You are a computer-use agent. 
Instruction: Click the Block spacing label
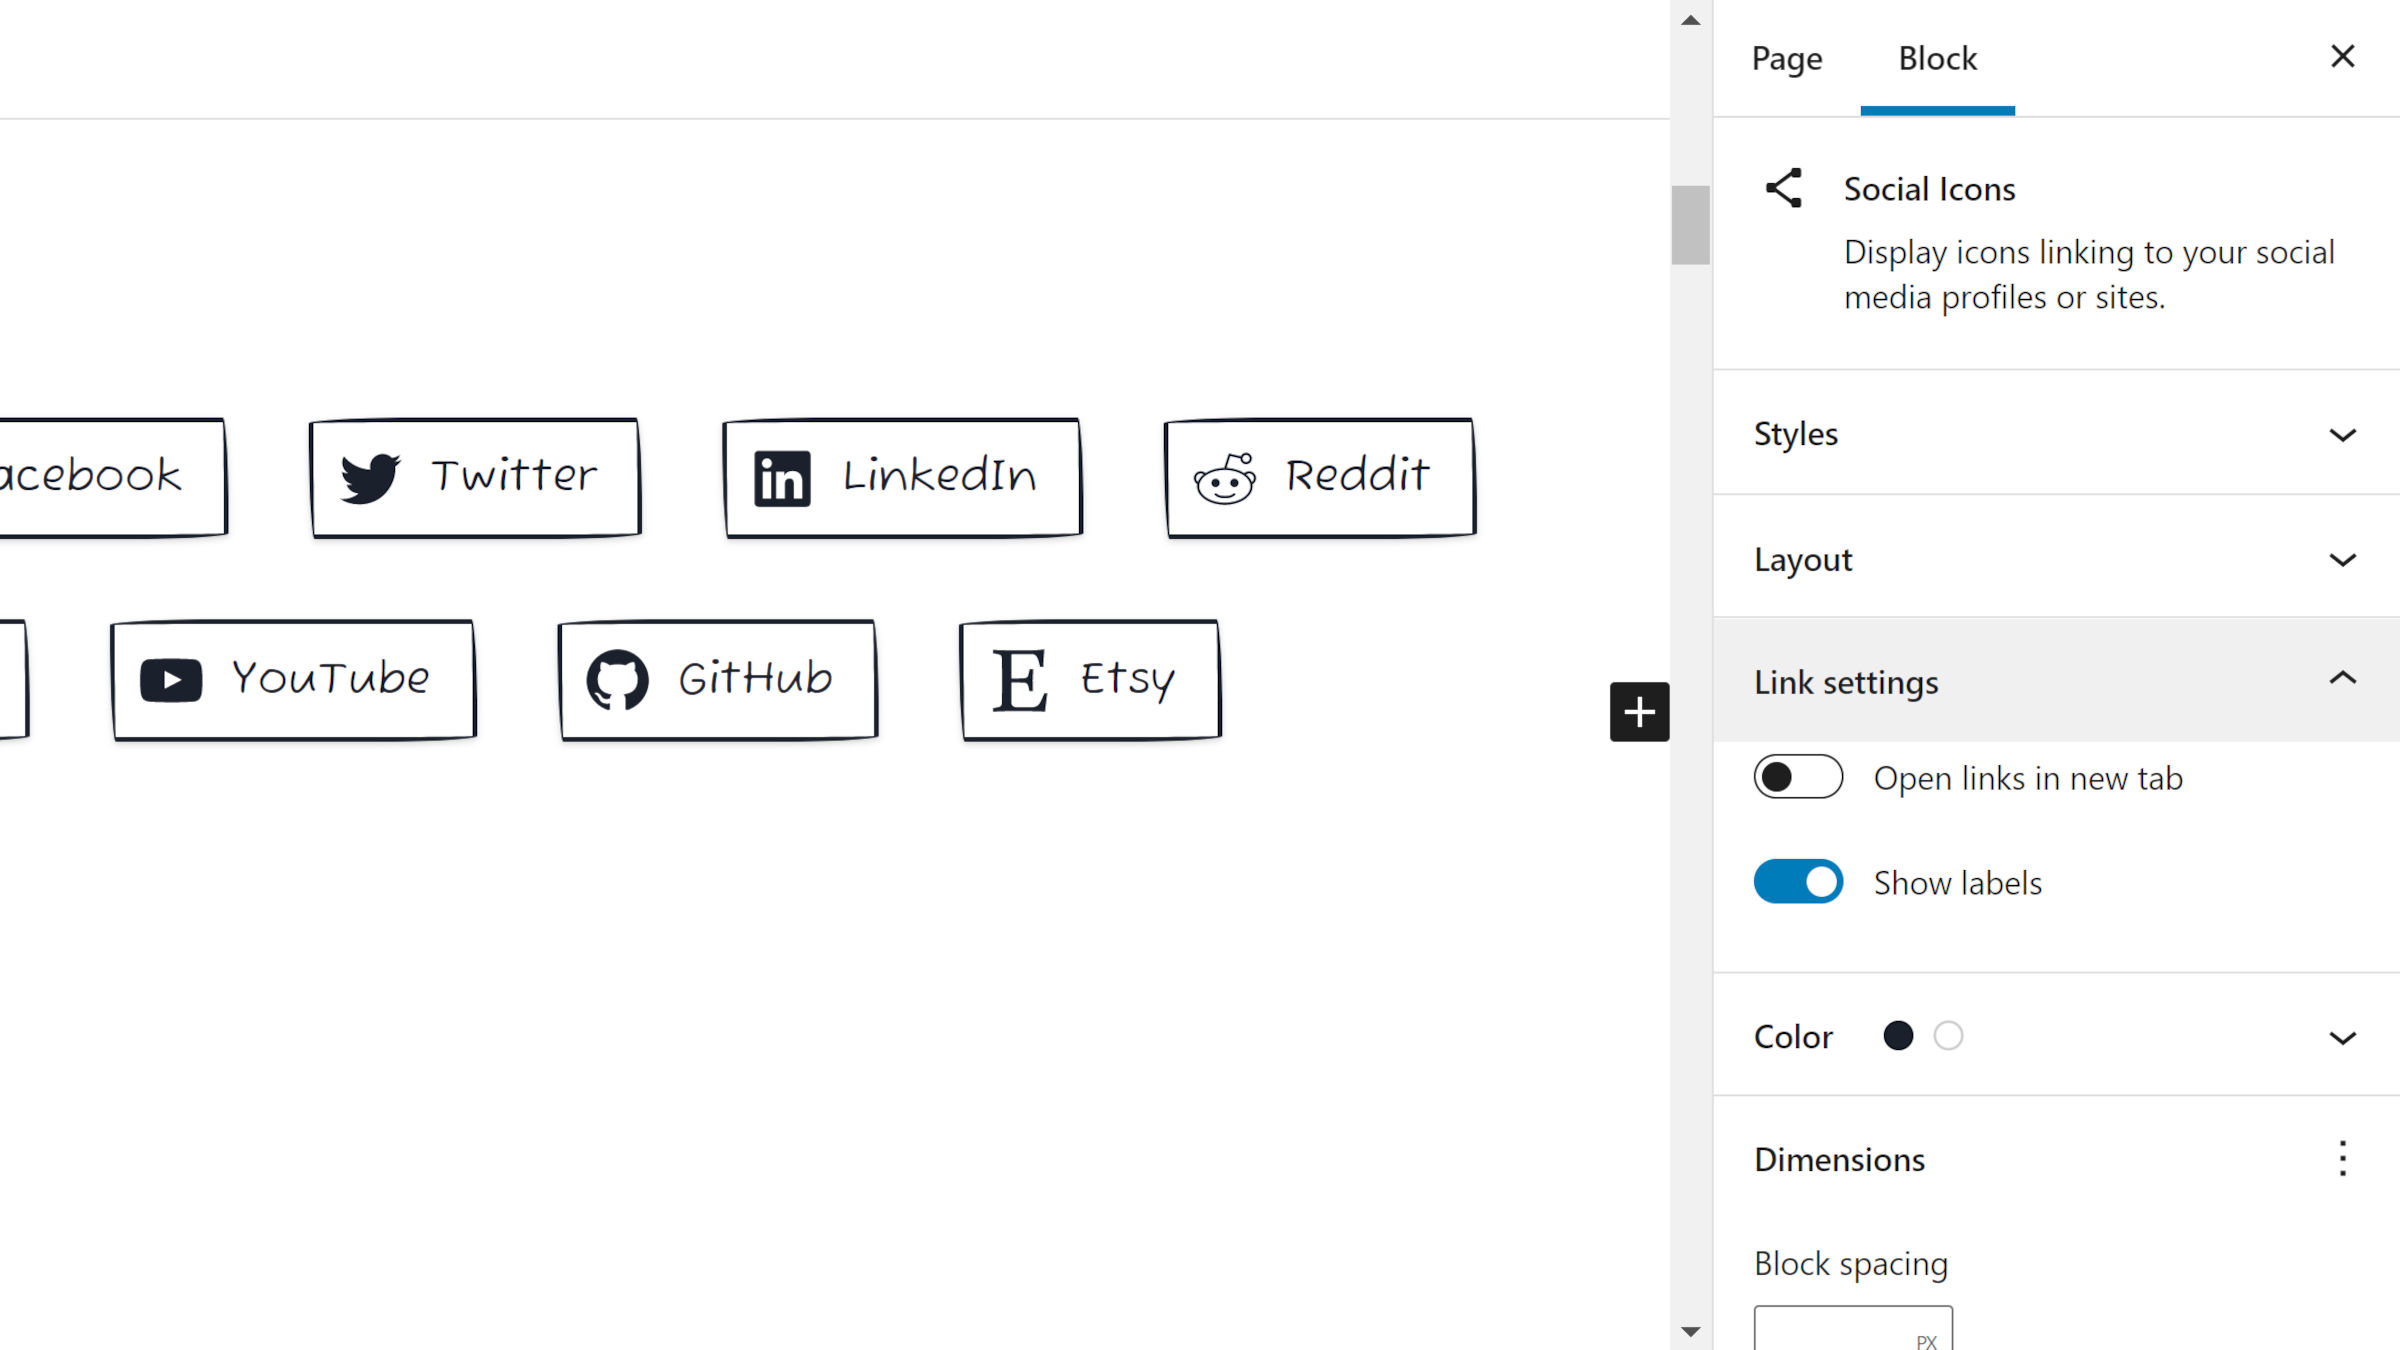point(1851,1264)
